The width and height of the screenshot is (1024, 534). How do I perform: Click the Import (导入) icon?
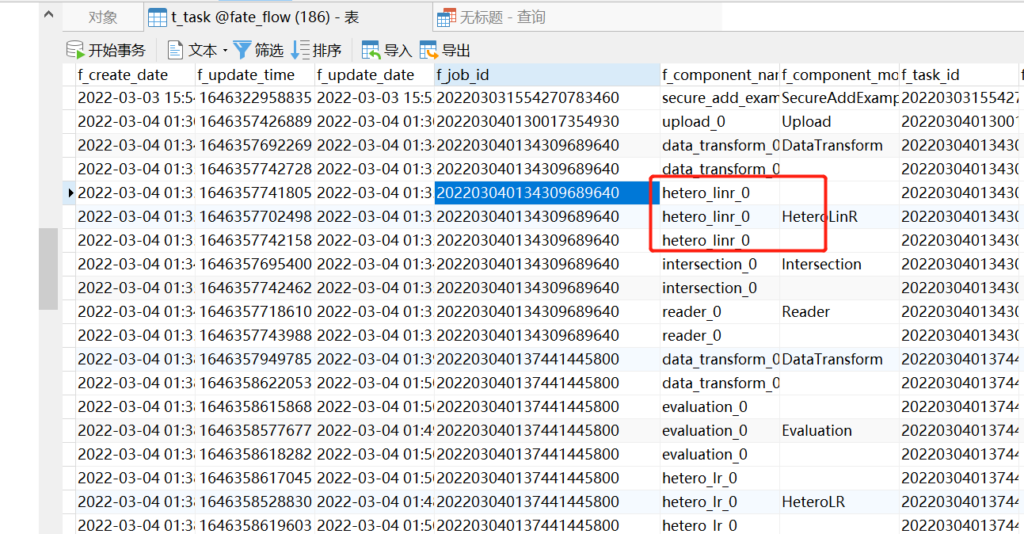tap(371, 50)
